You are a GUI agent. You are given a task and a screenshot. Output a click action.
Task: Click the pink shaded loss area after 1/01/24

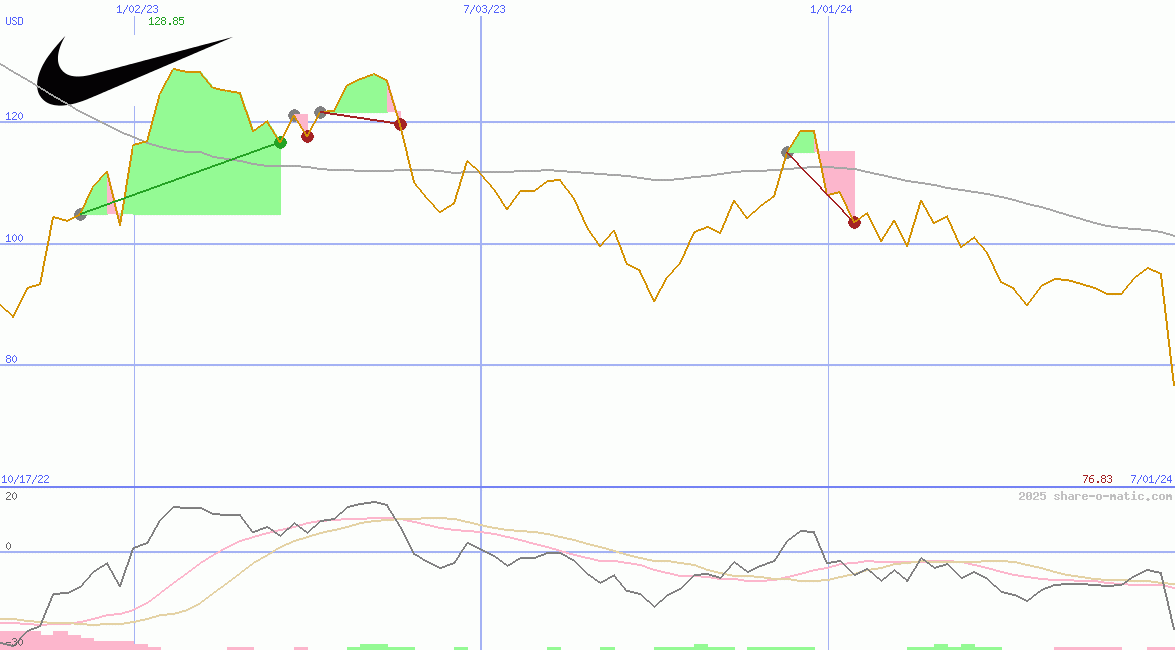tap(840, 175)
